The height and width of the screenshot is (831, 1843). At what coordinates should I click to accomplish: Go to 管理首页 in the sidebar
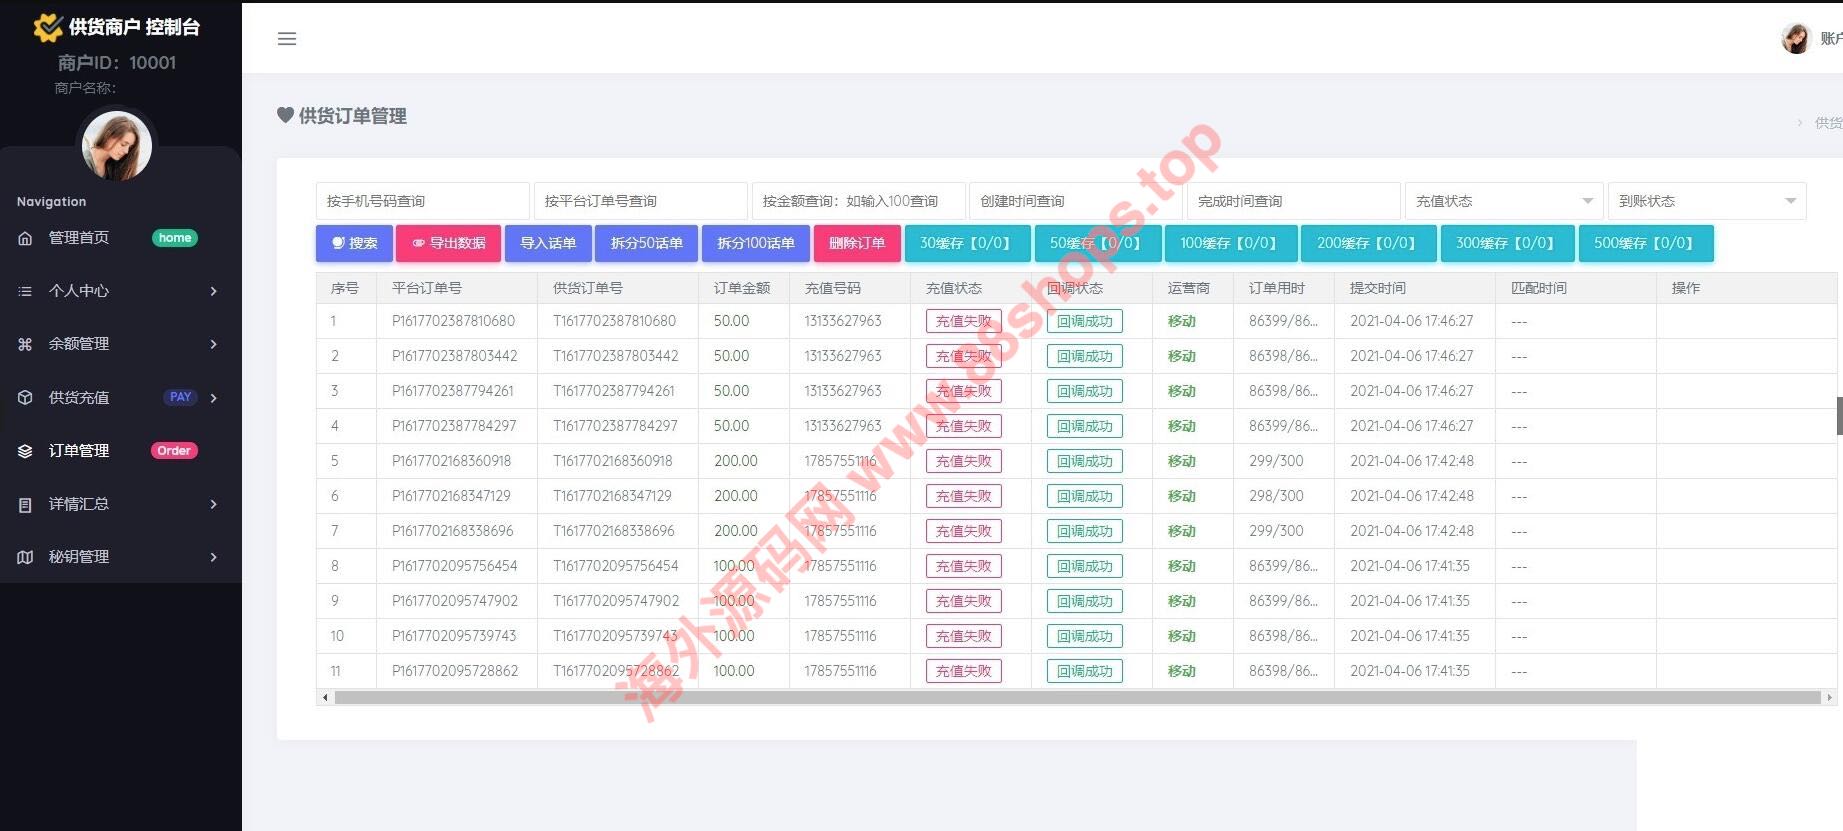[x=80, y=238]
